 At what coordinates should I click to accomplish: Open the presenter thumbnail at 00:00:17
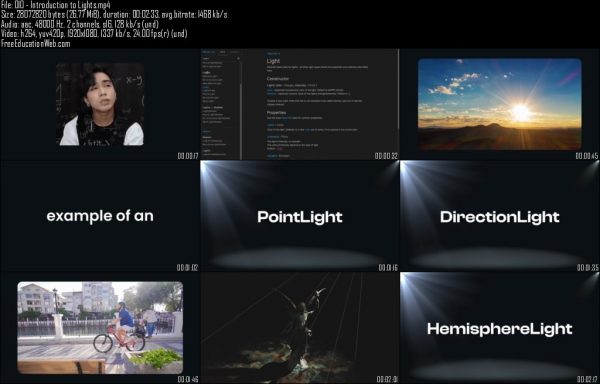pyautogui.click(x=100, y=104)
